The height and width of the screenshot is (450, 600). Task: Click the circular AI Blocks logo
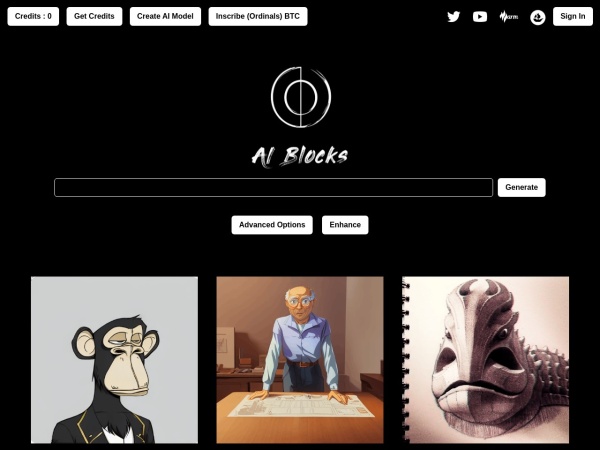[x=301, y=97]
